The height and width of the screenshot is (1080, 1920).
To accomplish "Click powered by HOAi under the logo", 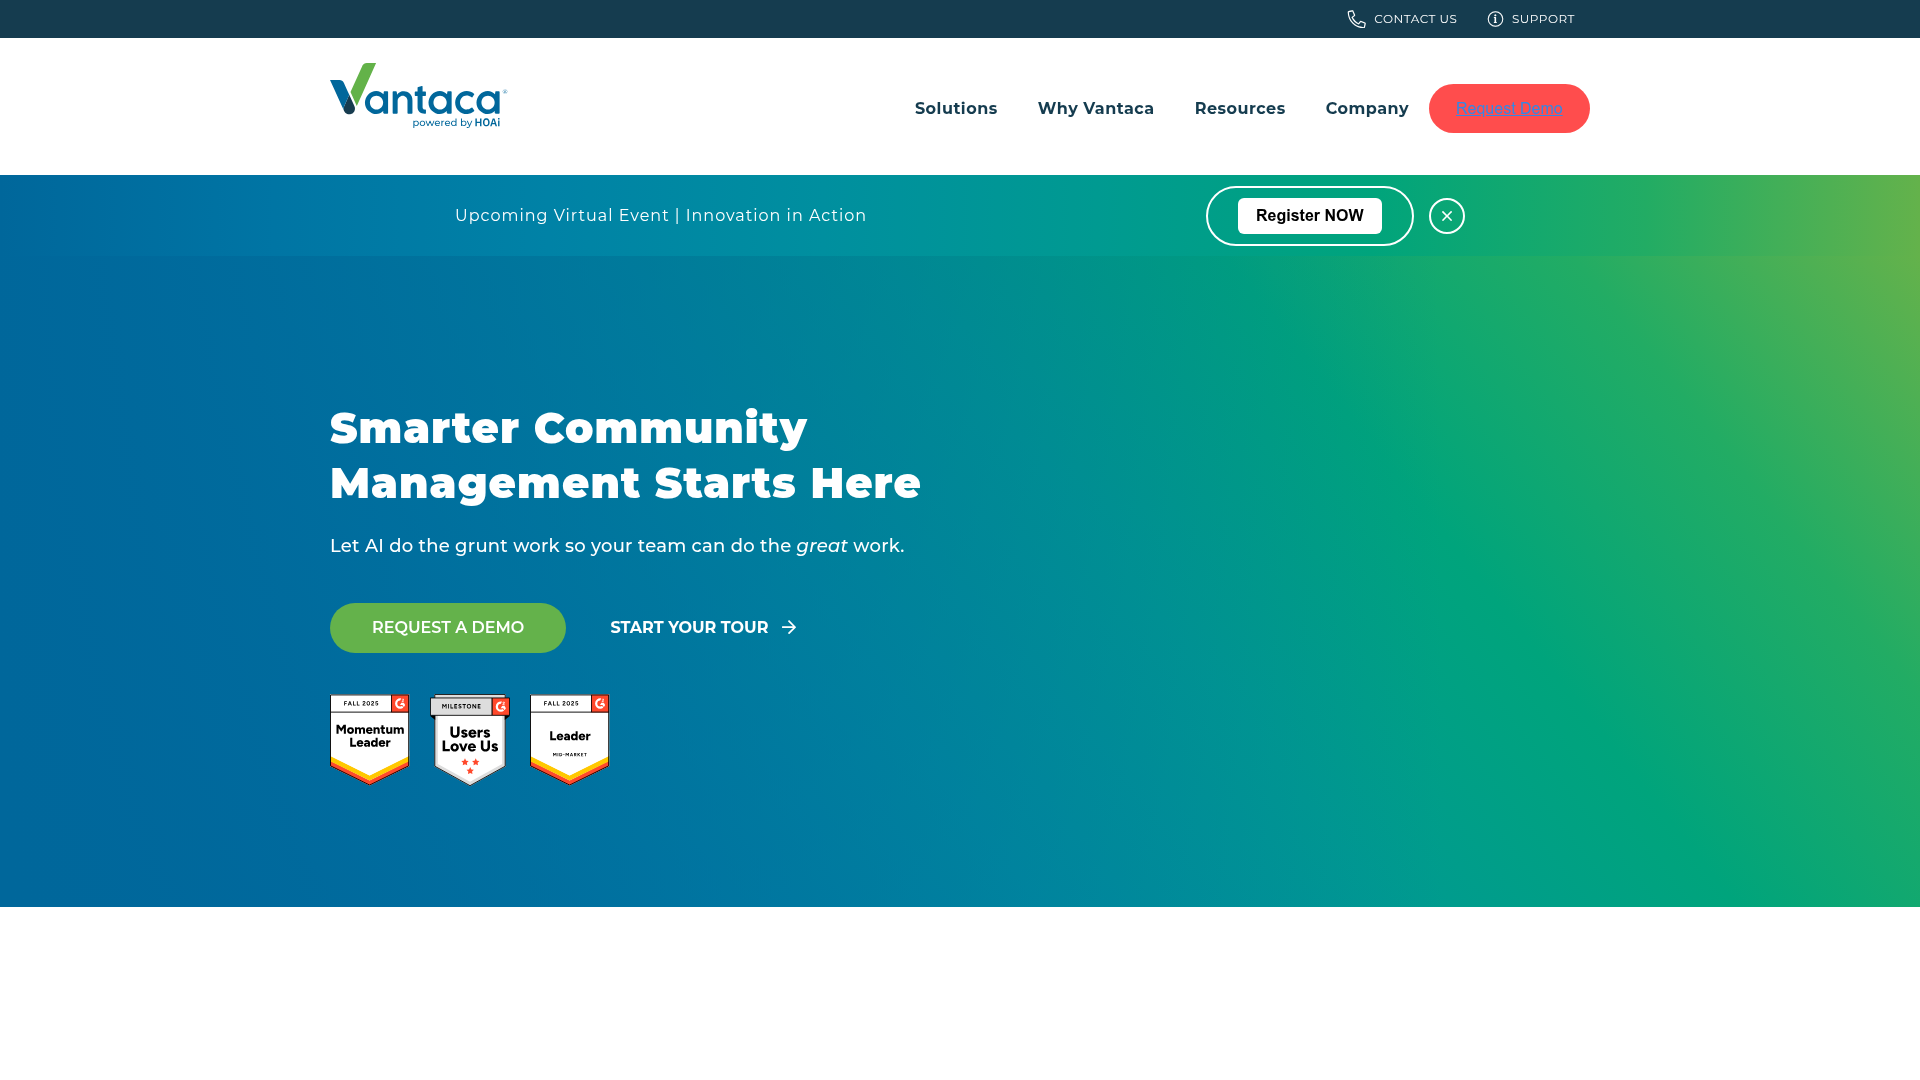I will 455,123.
